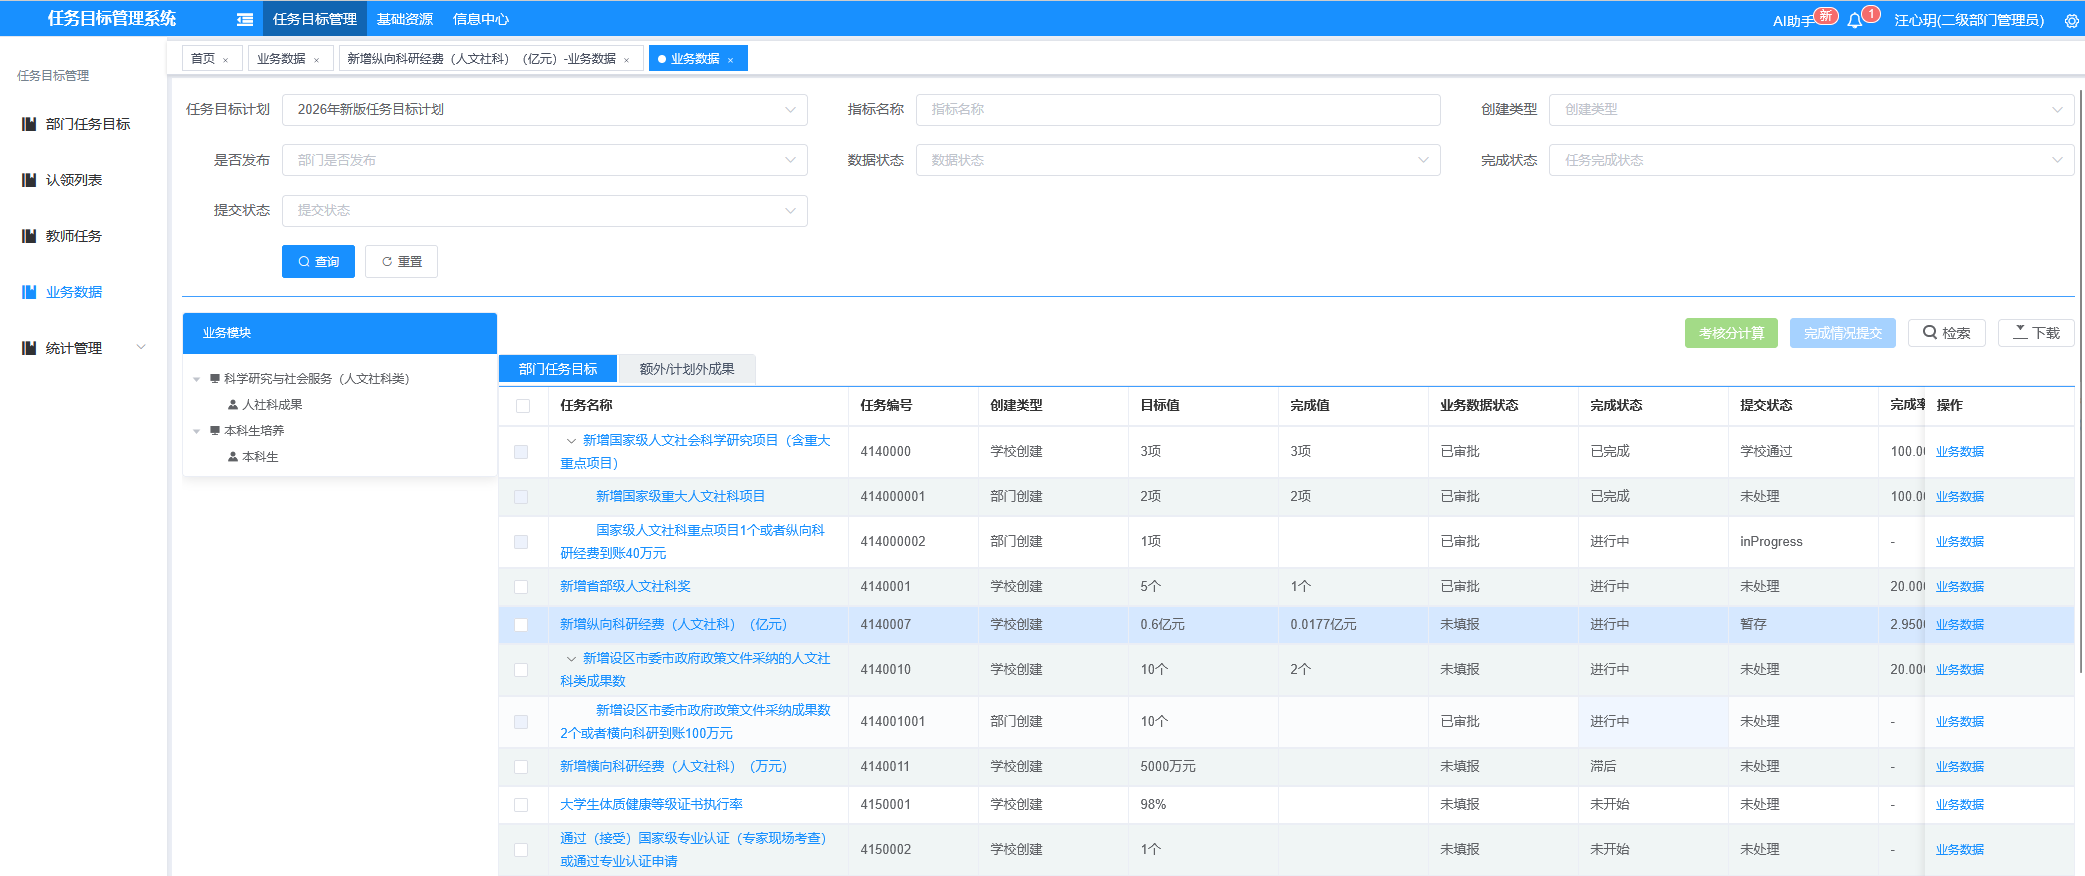The width and height of the screenshot is (2085, 876).
Task: Collapse 科学研究与社会服务 tree node
Action: click(x=197, y=379)
